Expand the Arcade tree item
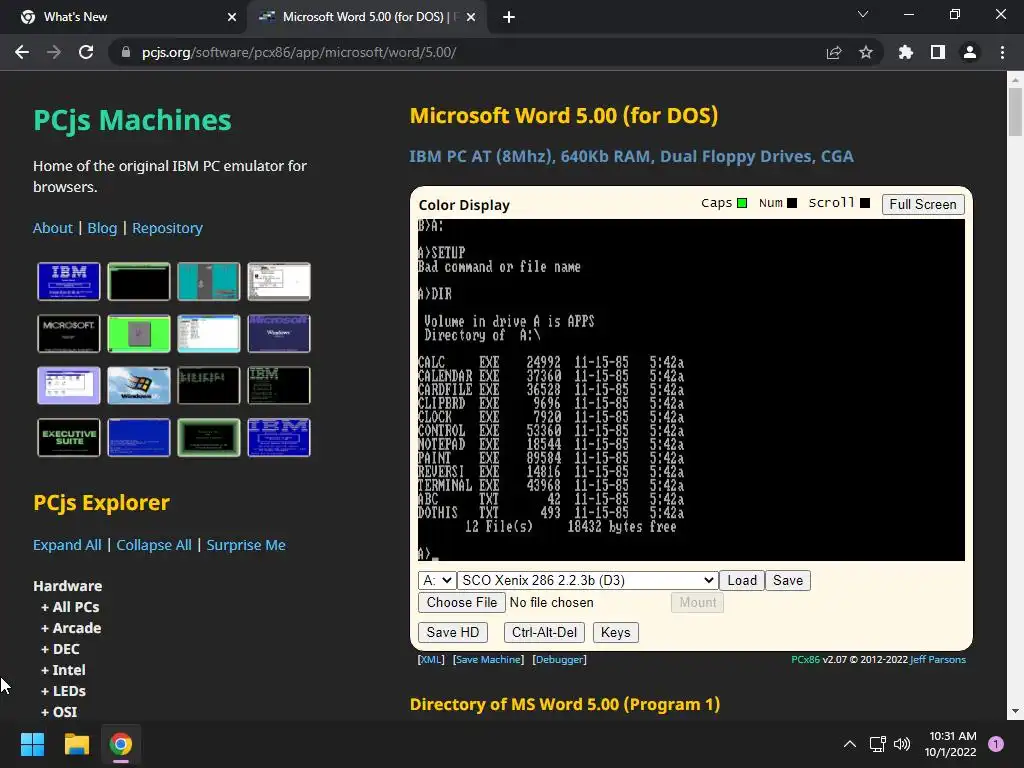Screen dimensions: 1024x768 click(x=71, y=628)
